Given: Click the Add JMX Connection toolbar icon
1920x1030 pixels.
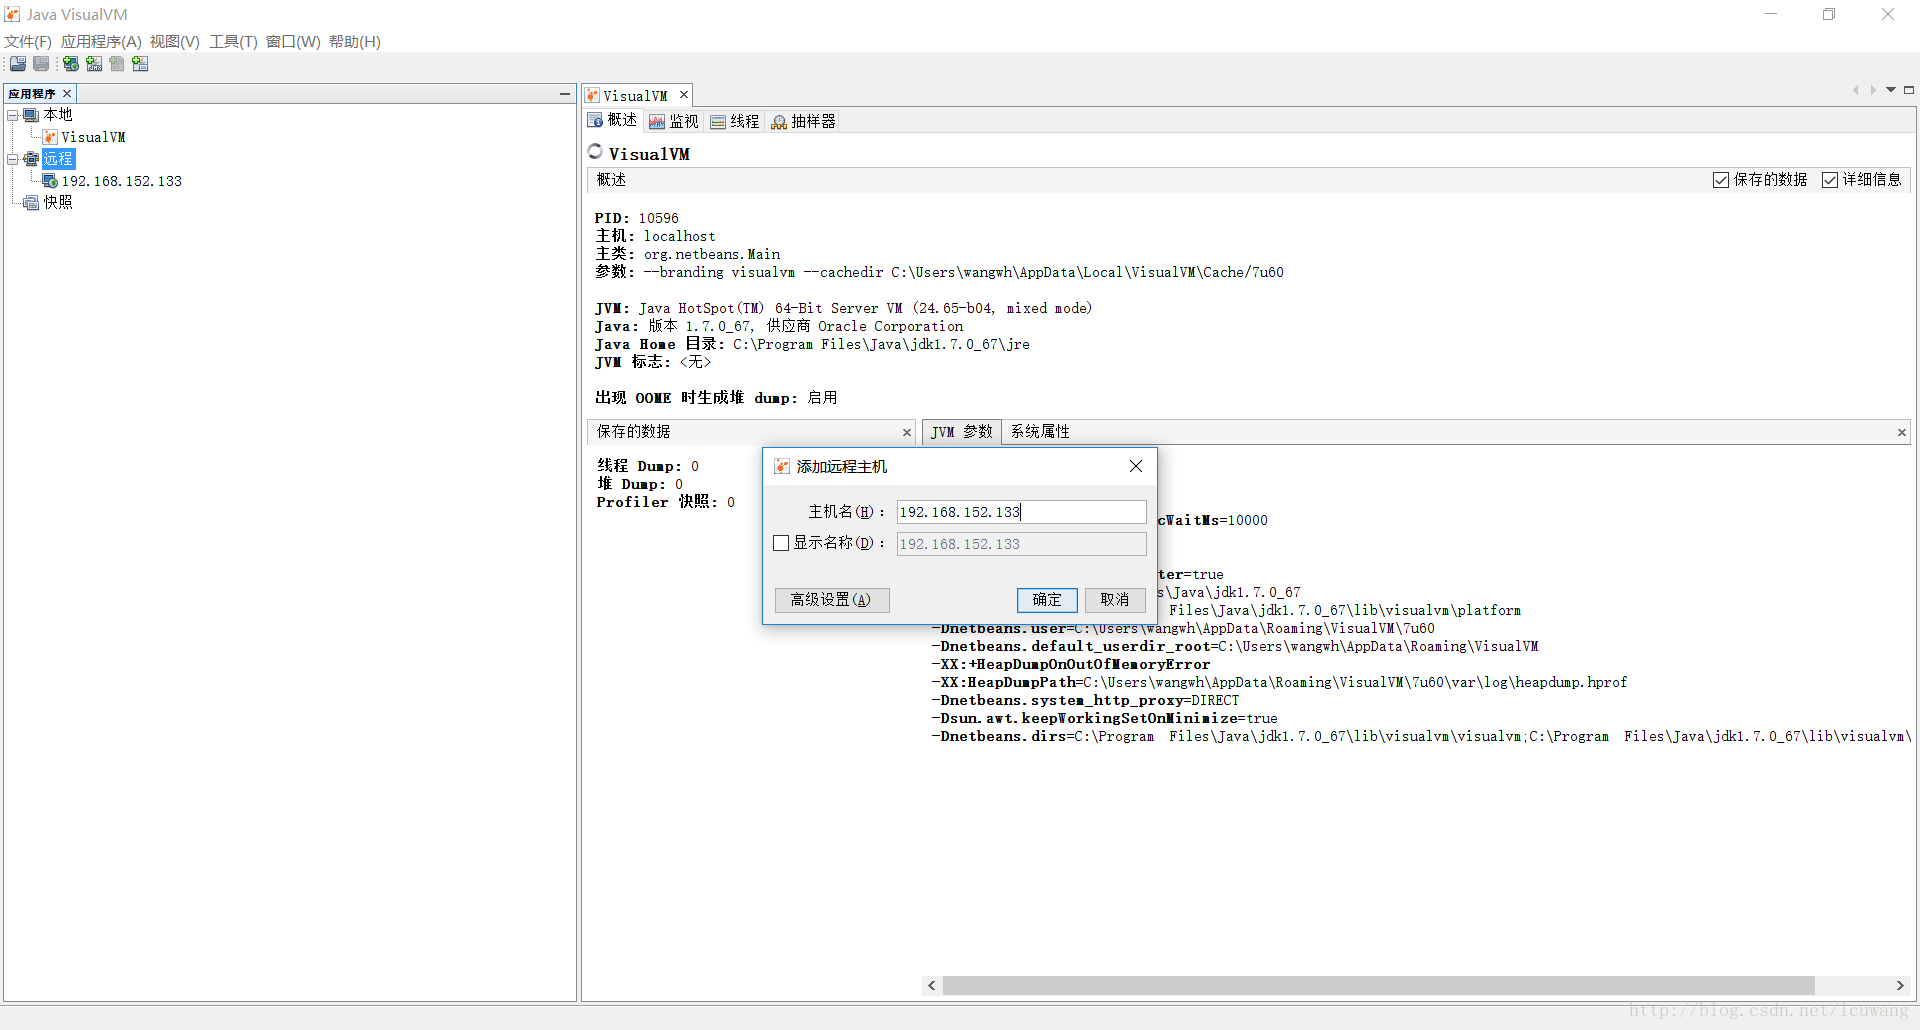Looking at the screenshot, I should (x=94, y=64).
